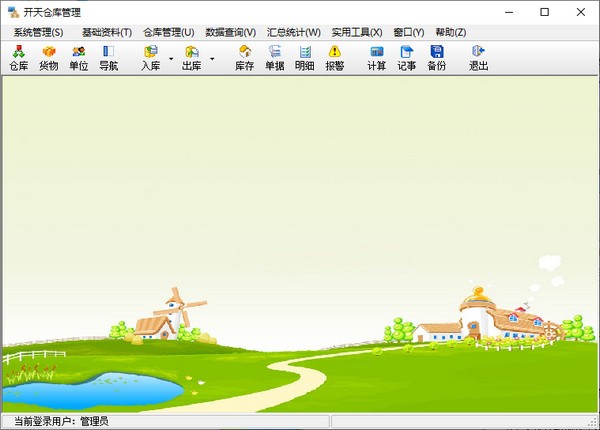Viewport: 600px width, 430px height.
Task: Click the 货物 (goods) toolbar icon
Action: 48,58
